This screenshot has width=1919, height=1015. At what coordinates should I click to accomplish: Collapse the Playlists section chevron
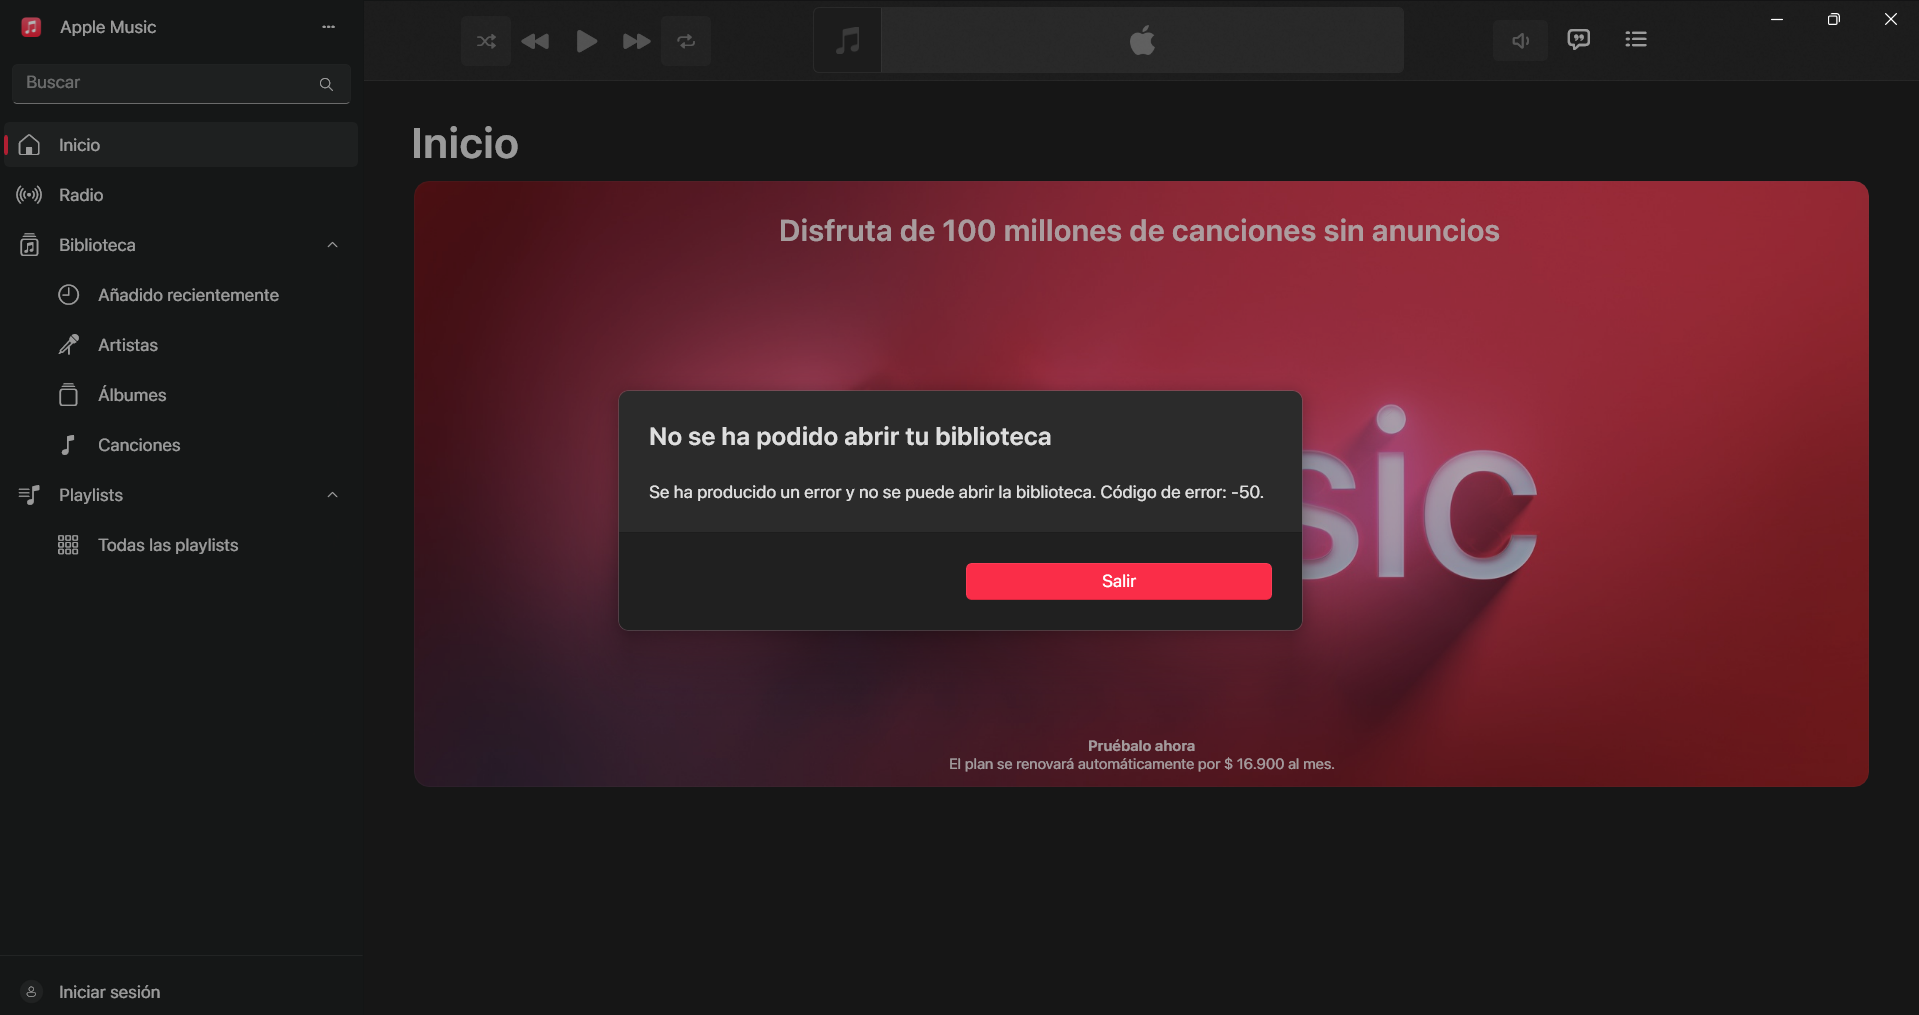coord(333,495)
